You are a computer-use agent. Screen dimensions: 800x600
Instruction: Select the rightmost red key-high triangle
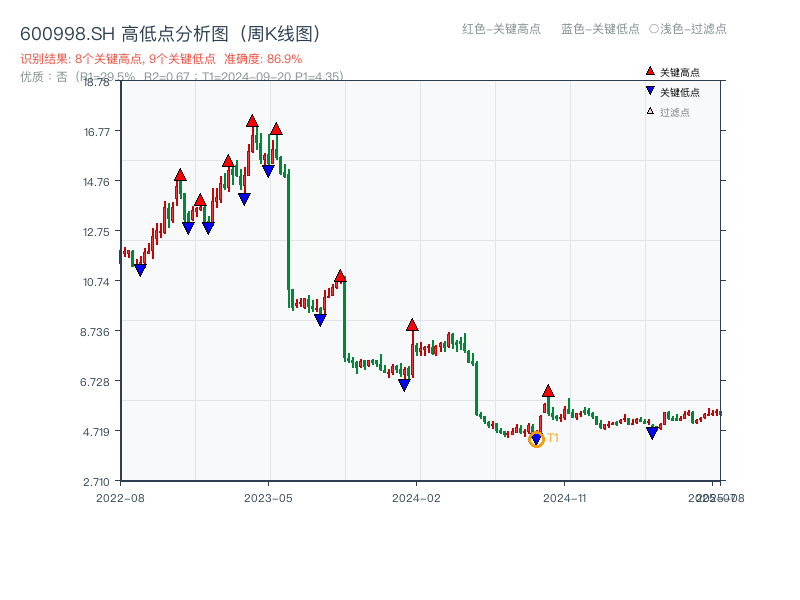(548, 391)
